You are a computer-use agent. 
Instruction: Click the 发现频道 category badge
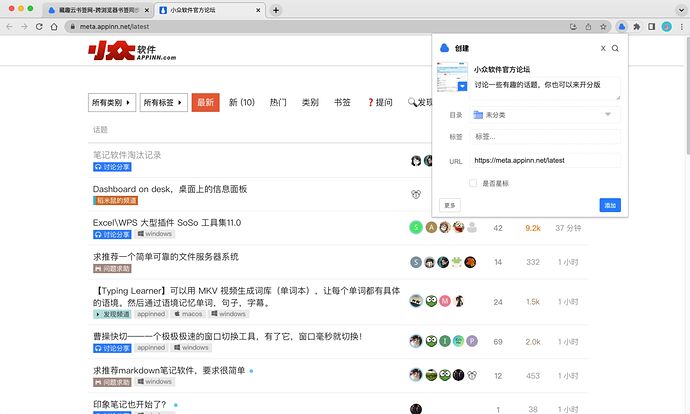point(112,314)
